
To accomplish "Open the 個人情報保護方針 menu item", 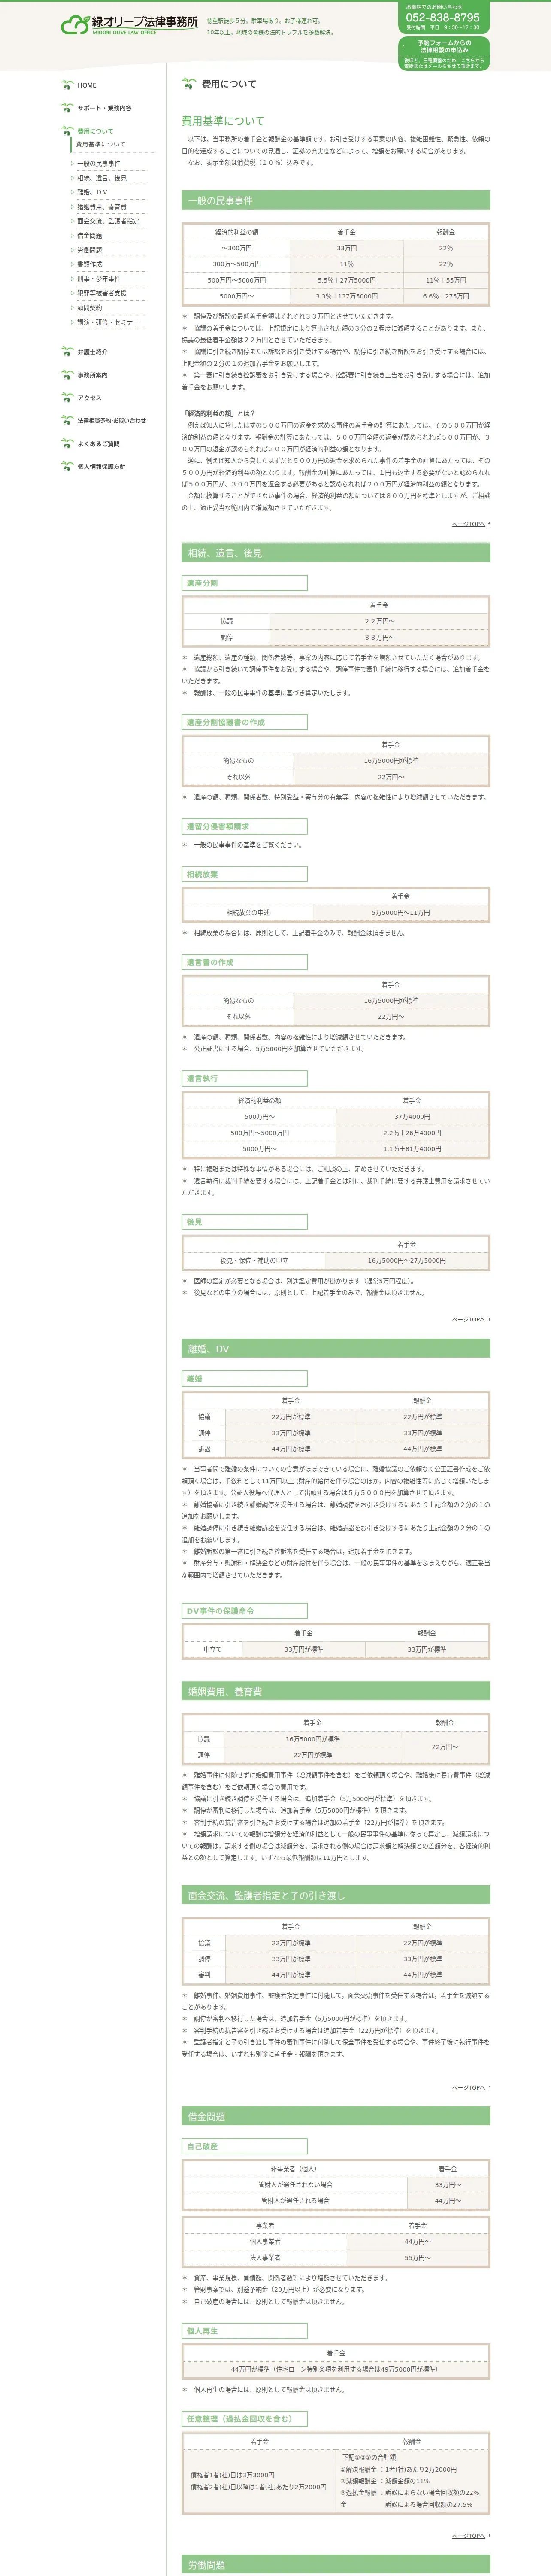I will [x=102, y=467].
